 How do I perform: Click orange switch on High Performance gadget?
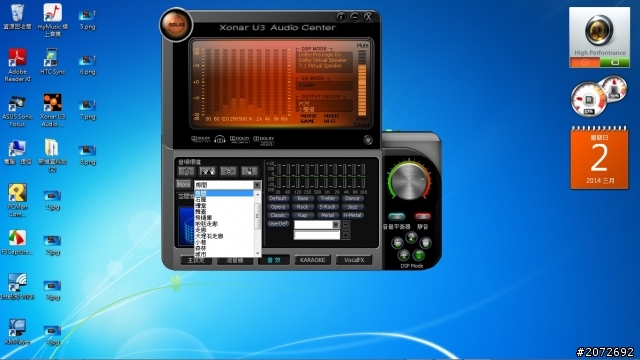tap(585, 62)
